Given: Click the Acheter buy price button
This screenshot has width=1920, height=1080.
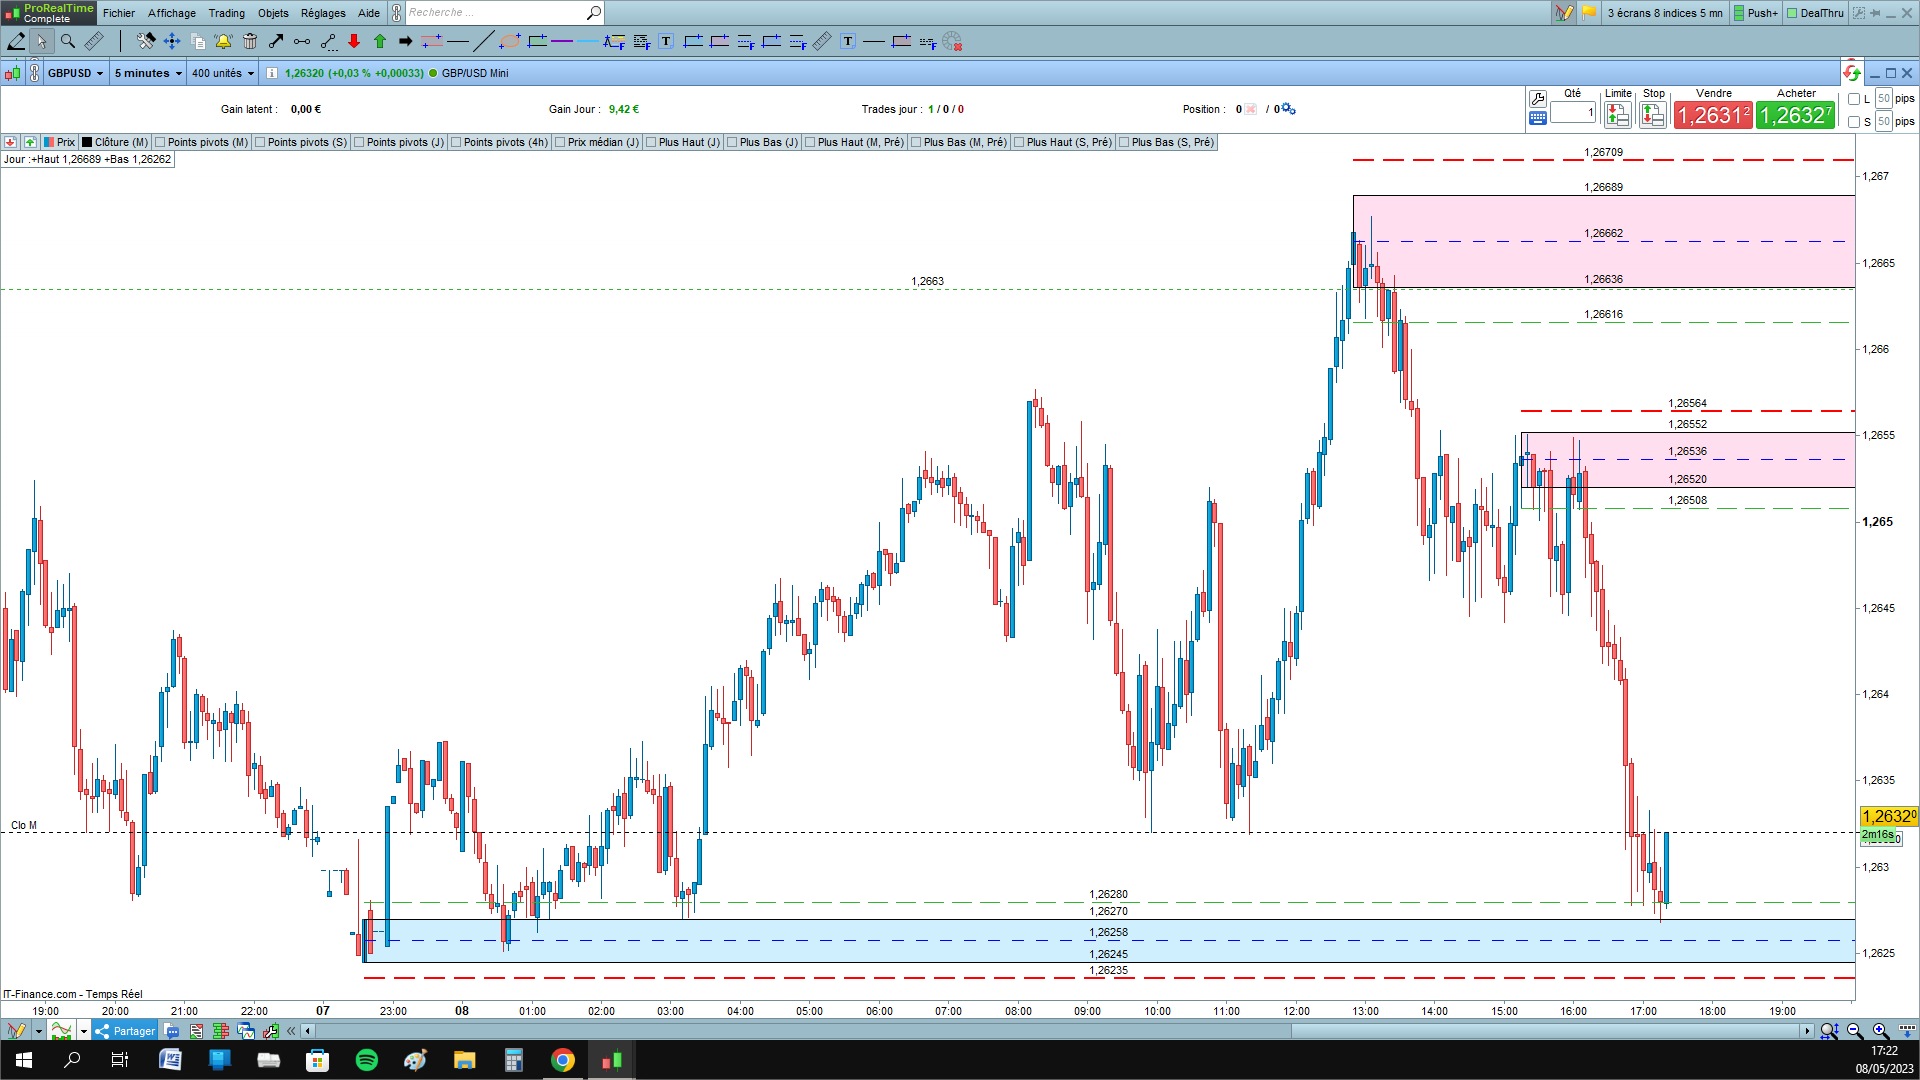Looking at the screenshot, I should 1796,116.
